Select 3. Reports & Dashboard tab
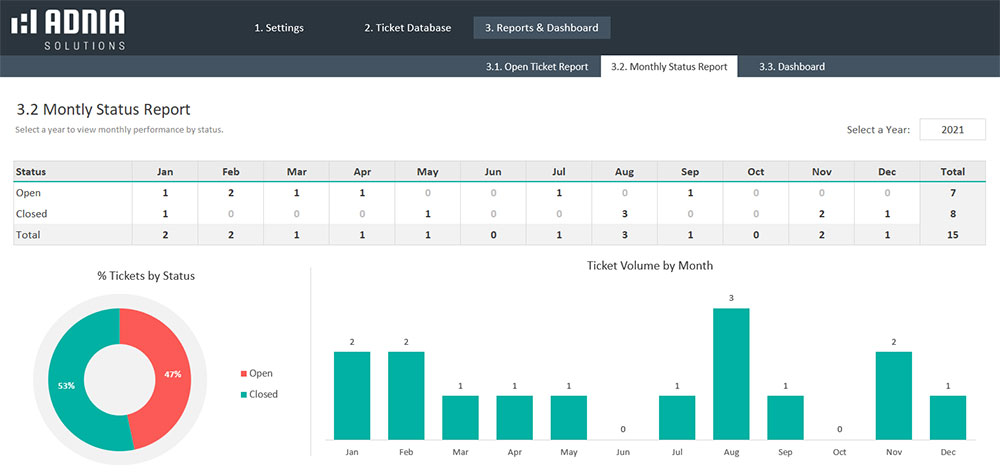1000x476 pixels. [541, 28]
